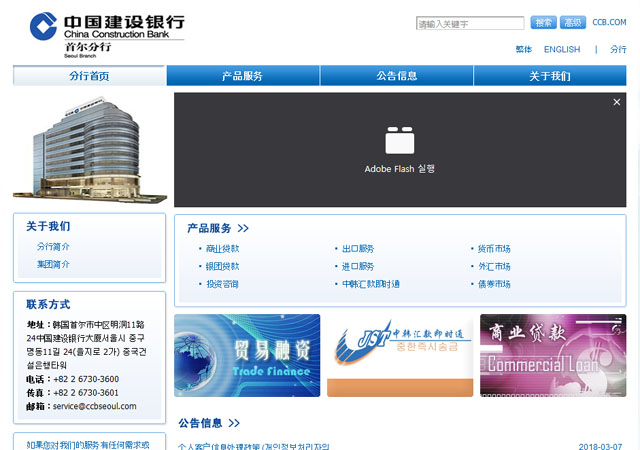Image resolution: width=640 pixels, height=450 pixels.
Task: Click the Adobe Flash plugin icon
Action: (399, 140)
